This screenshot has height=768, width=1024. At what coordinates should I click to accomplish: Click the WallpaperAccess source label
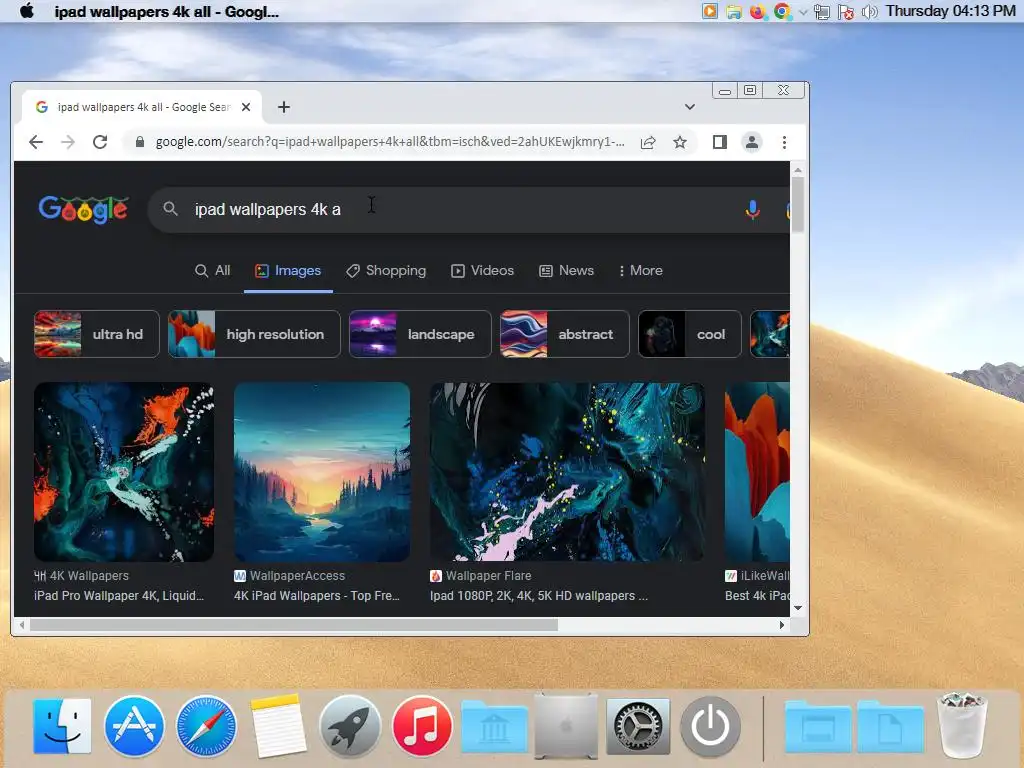(x=297, y=575)
